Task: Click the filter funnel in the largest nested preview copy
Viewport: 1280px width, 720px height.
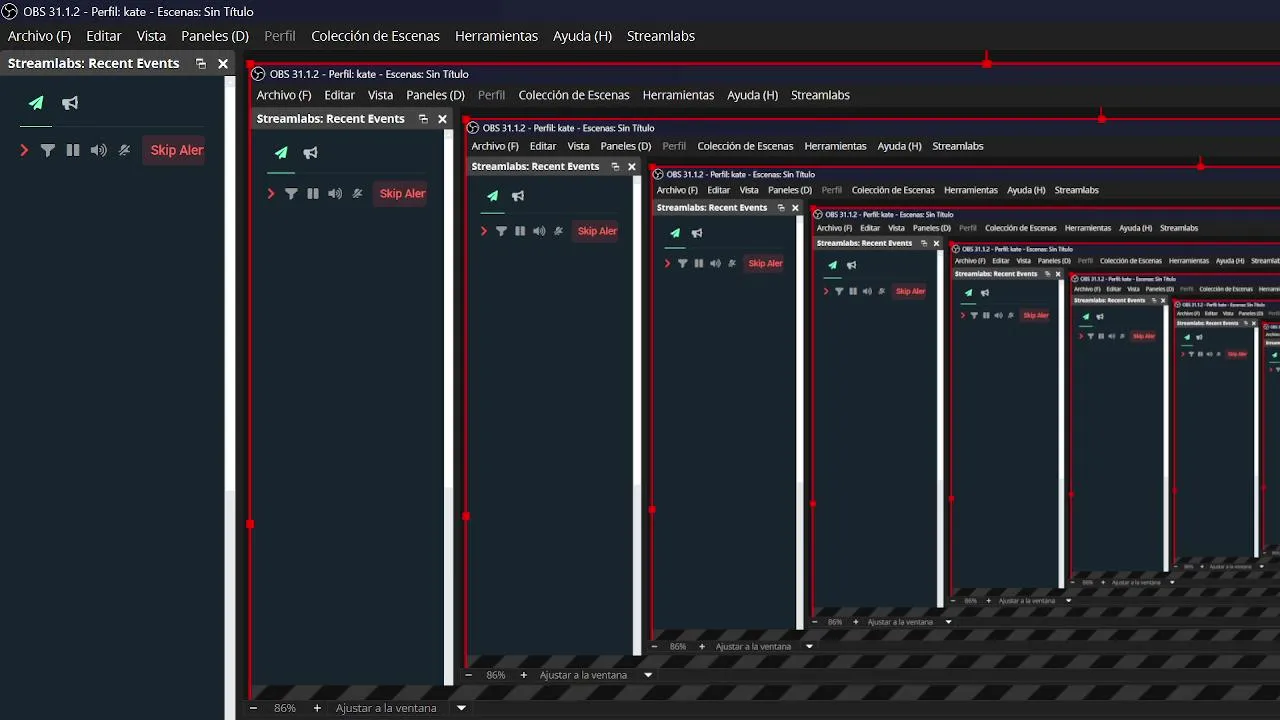Action: (x=291, y=194)
